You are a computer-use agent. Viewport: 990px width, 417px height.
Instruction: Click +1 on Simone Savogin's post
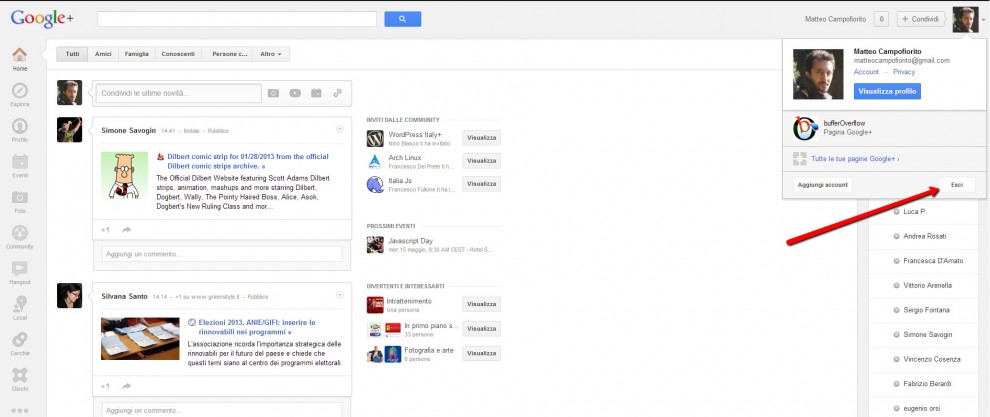105,230
